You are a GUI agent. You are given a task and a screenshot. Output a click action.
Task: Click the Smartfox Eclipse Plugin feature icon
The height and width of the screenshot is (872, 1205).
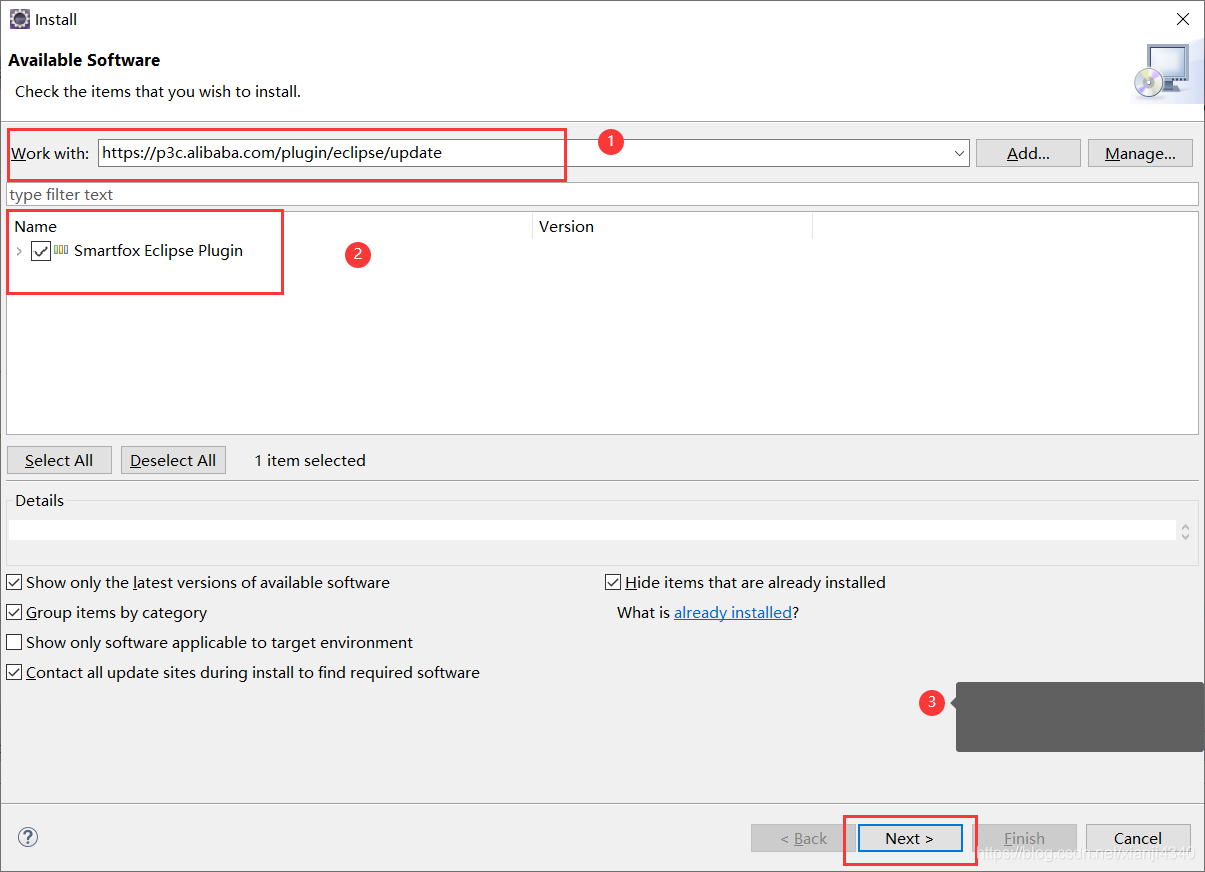[61, 251]
